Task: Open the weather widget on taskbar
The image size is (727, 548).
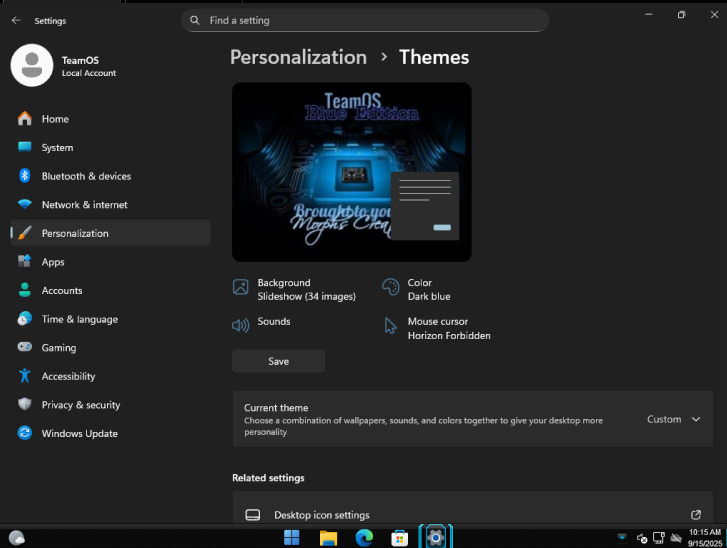Action: [x=17, y=538]
